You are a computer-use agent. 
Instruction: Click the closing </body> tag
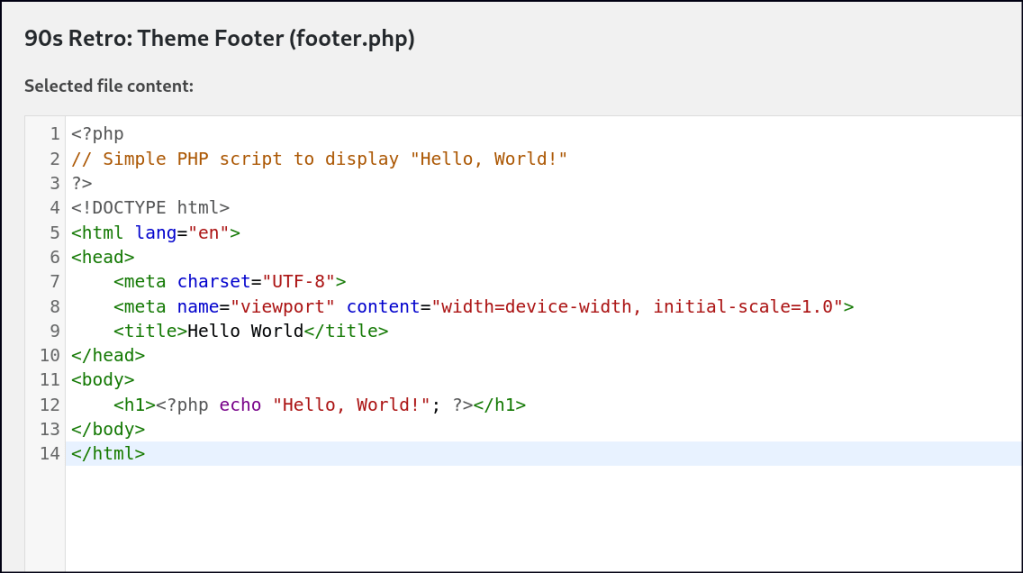tap(108, 429)
